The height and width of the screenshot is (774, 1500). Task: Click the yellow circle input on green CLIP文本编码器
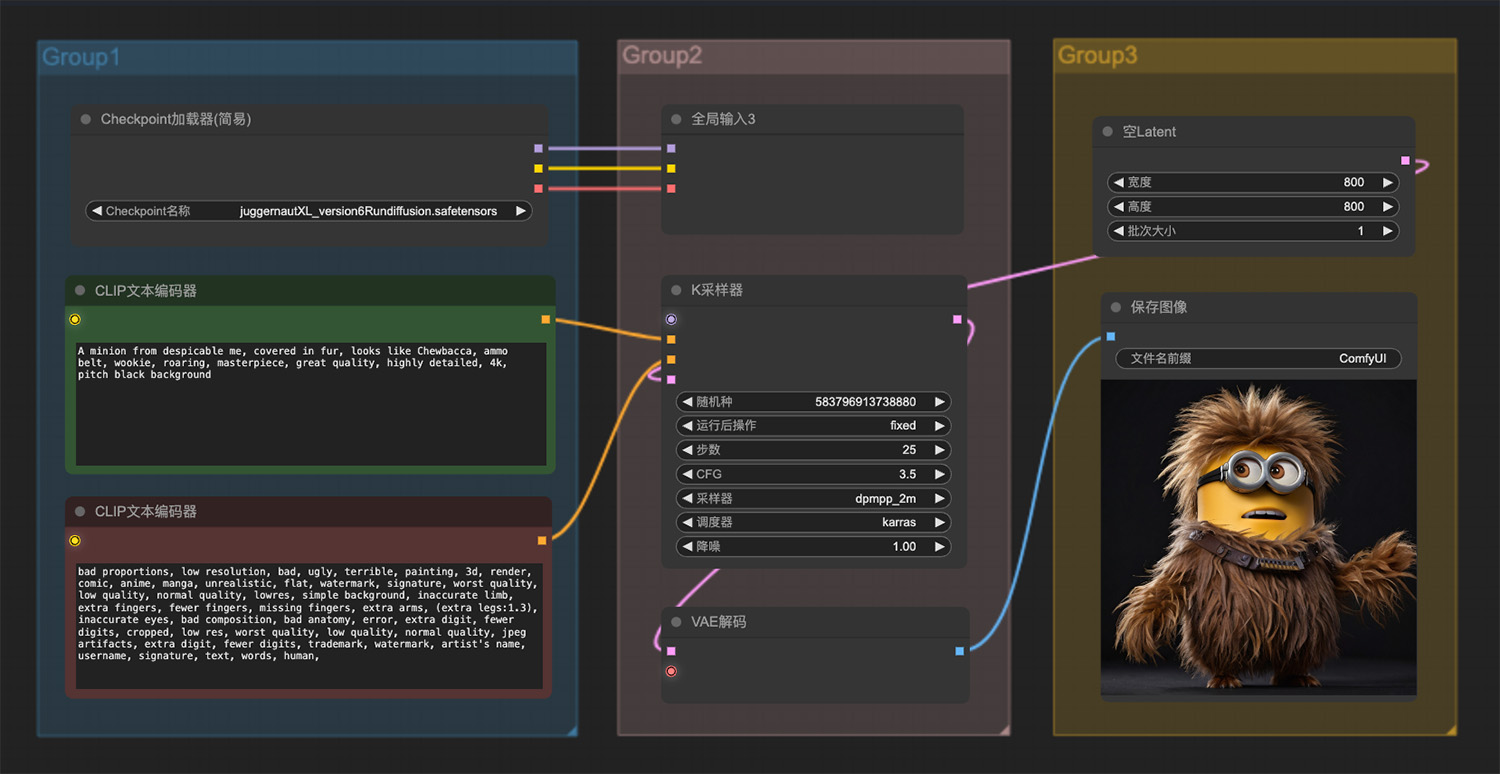pos(75,320)
